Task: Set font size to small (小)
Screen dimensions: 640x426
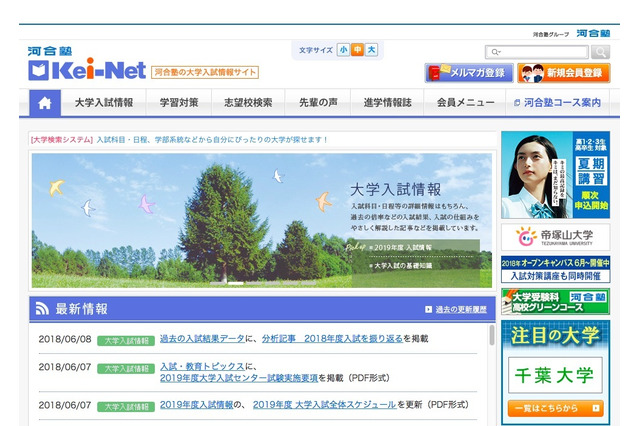Action: [343, 50]
